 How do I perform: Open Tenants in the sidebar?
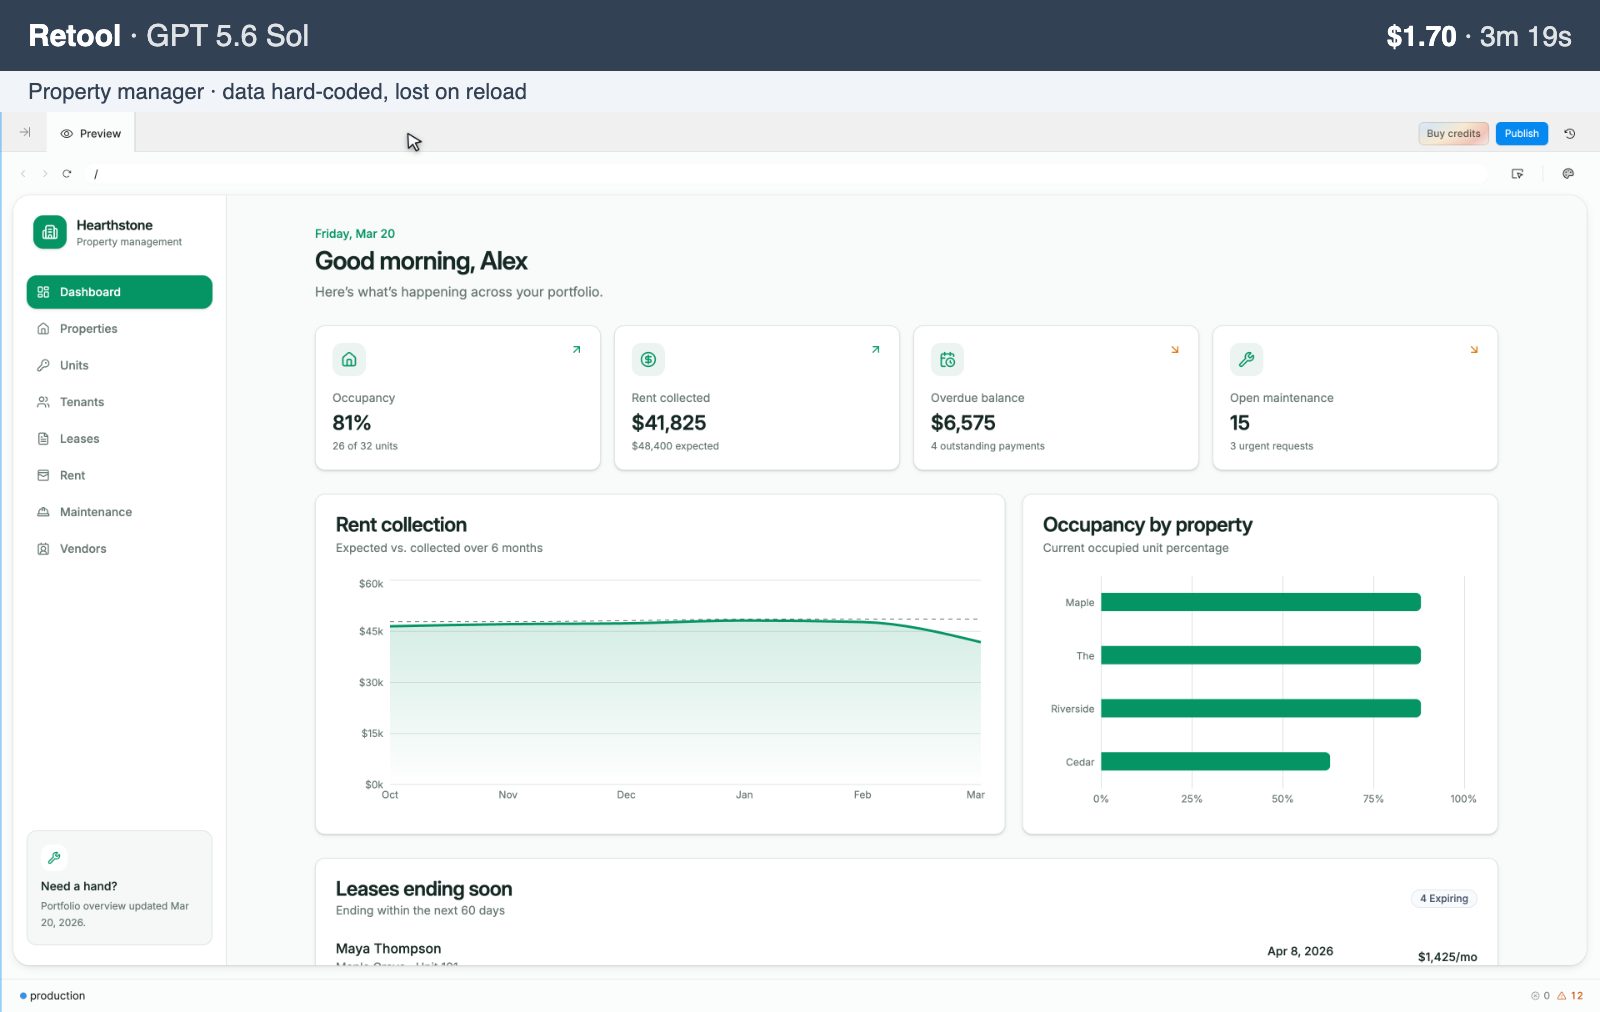tap(119, 402)
